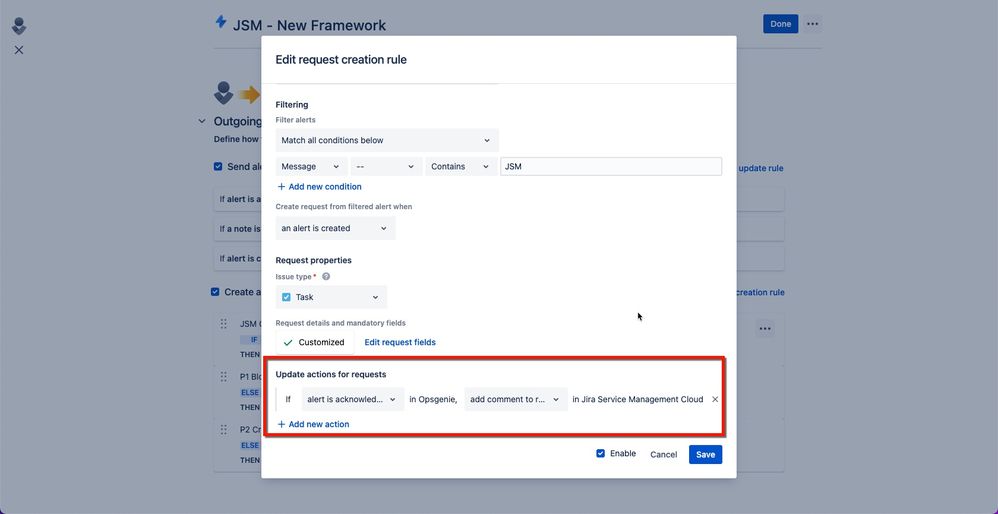Click the Issue type help question icon
Viewport: 998px width, 514px height.
(326, 277)
